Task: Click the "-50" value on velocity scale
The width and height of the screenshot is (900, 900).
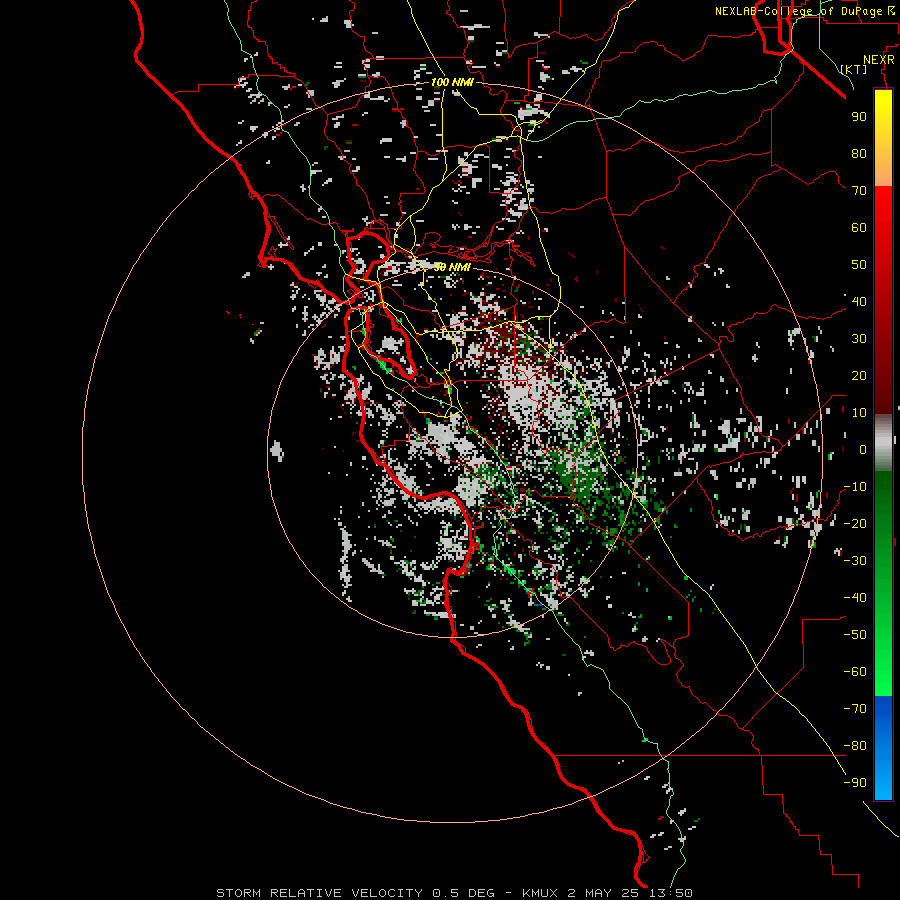Action: (x=855, y=635)
